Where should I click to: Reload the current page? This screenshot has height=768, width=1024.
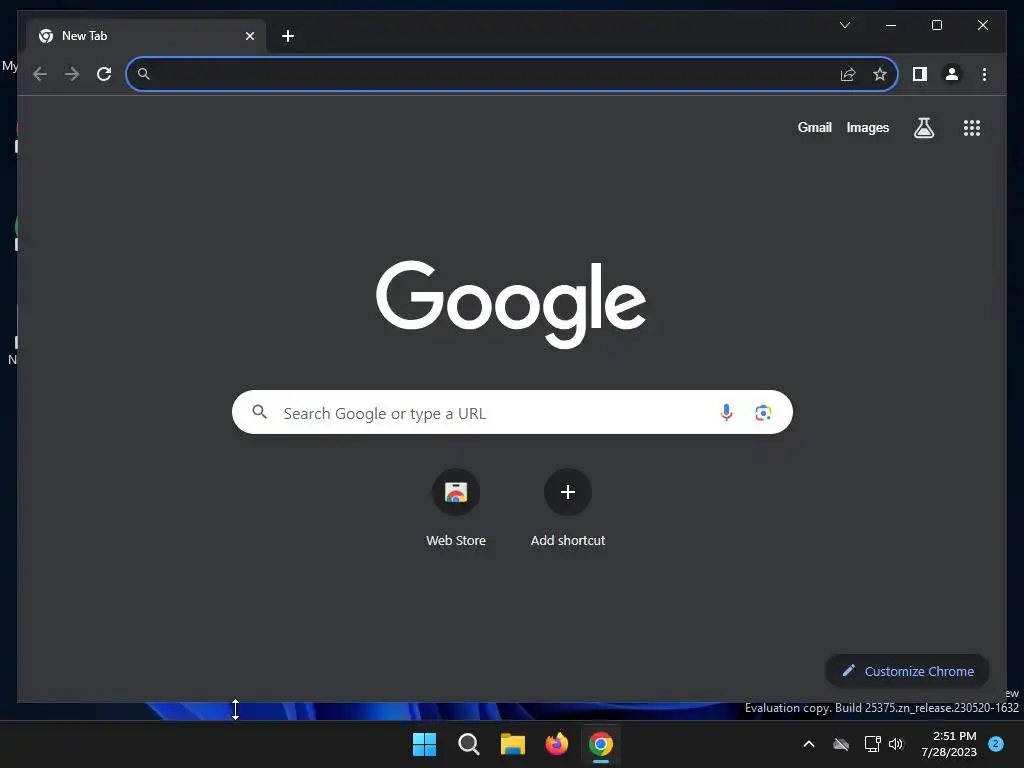104,74
